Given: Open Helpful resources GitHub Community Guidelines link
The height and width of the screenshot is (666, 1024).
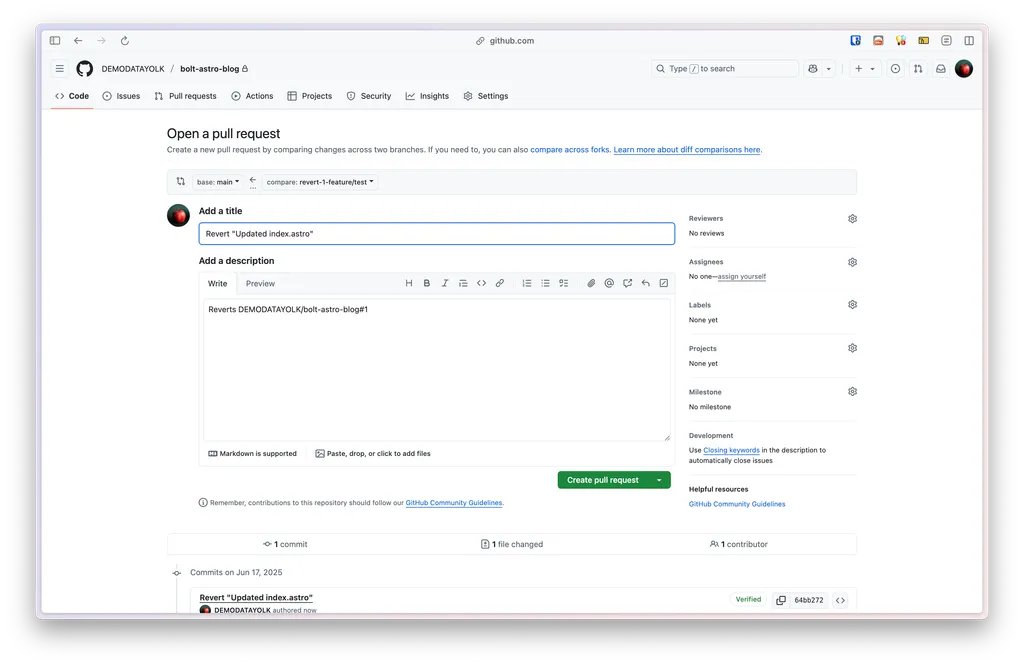Looking at the screenshot, I should pos(737,504).
